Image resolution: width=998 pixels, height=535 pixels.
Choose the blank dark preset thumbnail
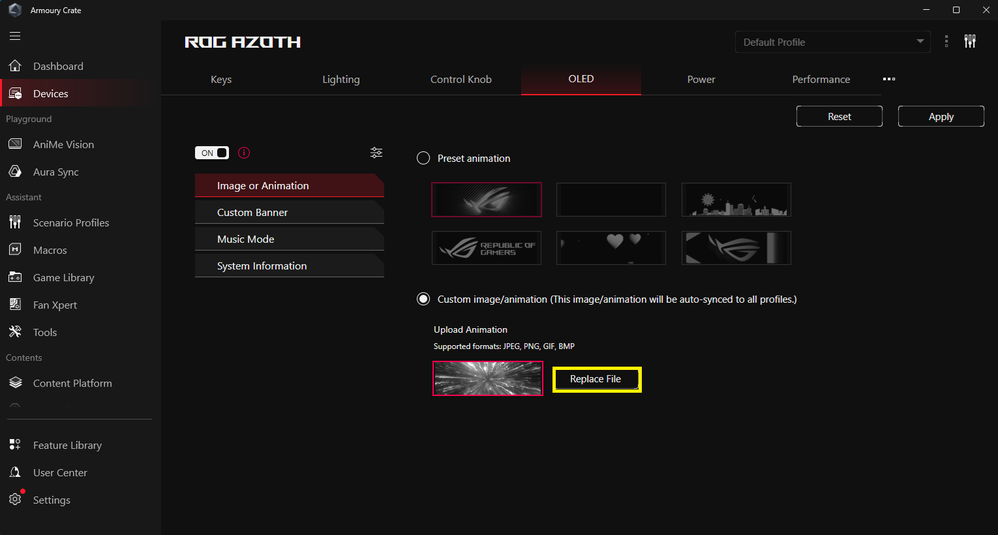click(611, 199)
